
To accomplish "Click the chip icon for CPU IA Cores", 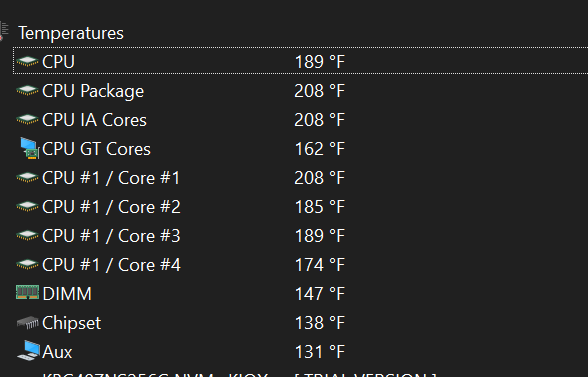I will [x=27, y=120].
